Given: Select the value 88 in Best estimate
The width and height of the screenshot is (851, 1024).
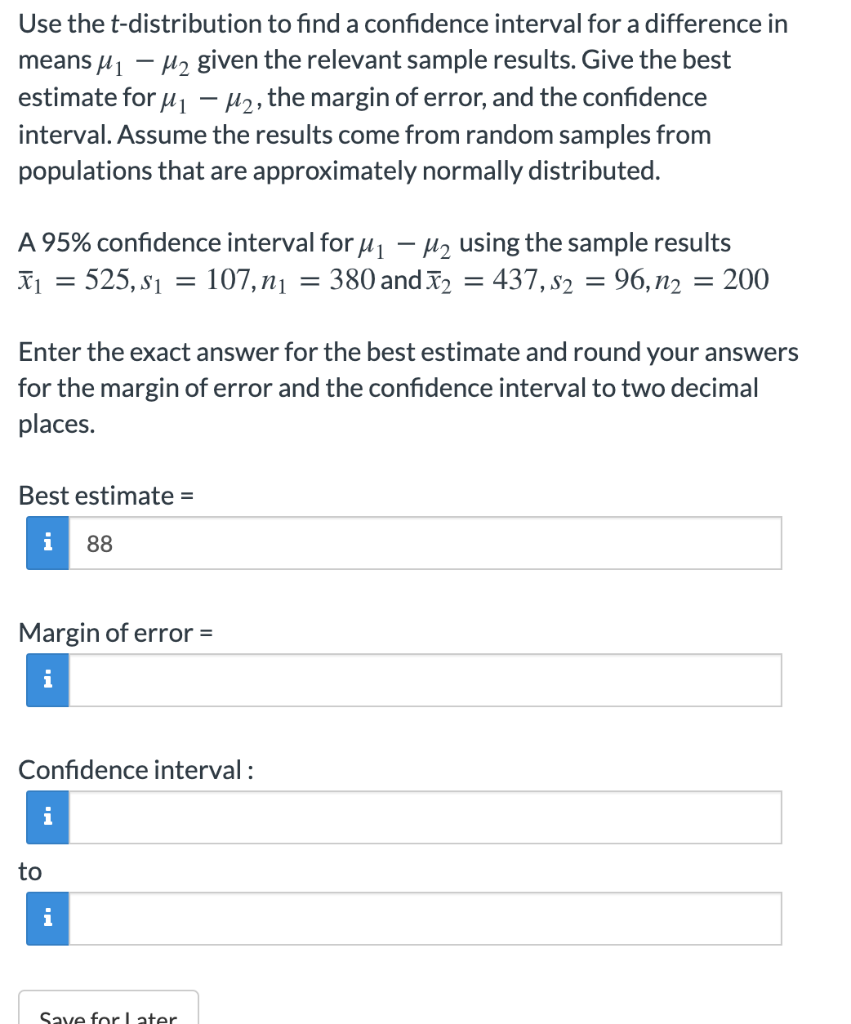Looking at the screenshot, I should pos(98,543).
